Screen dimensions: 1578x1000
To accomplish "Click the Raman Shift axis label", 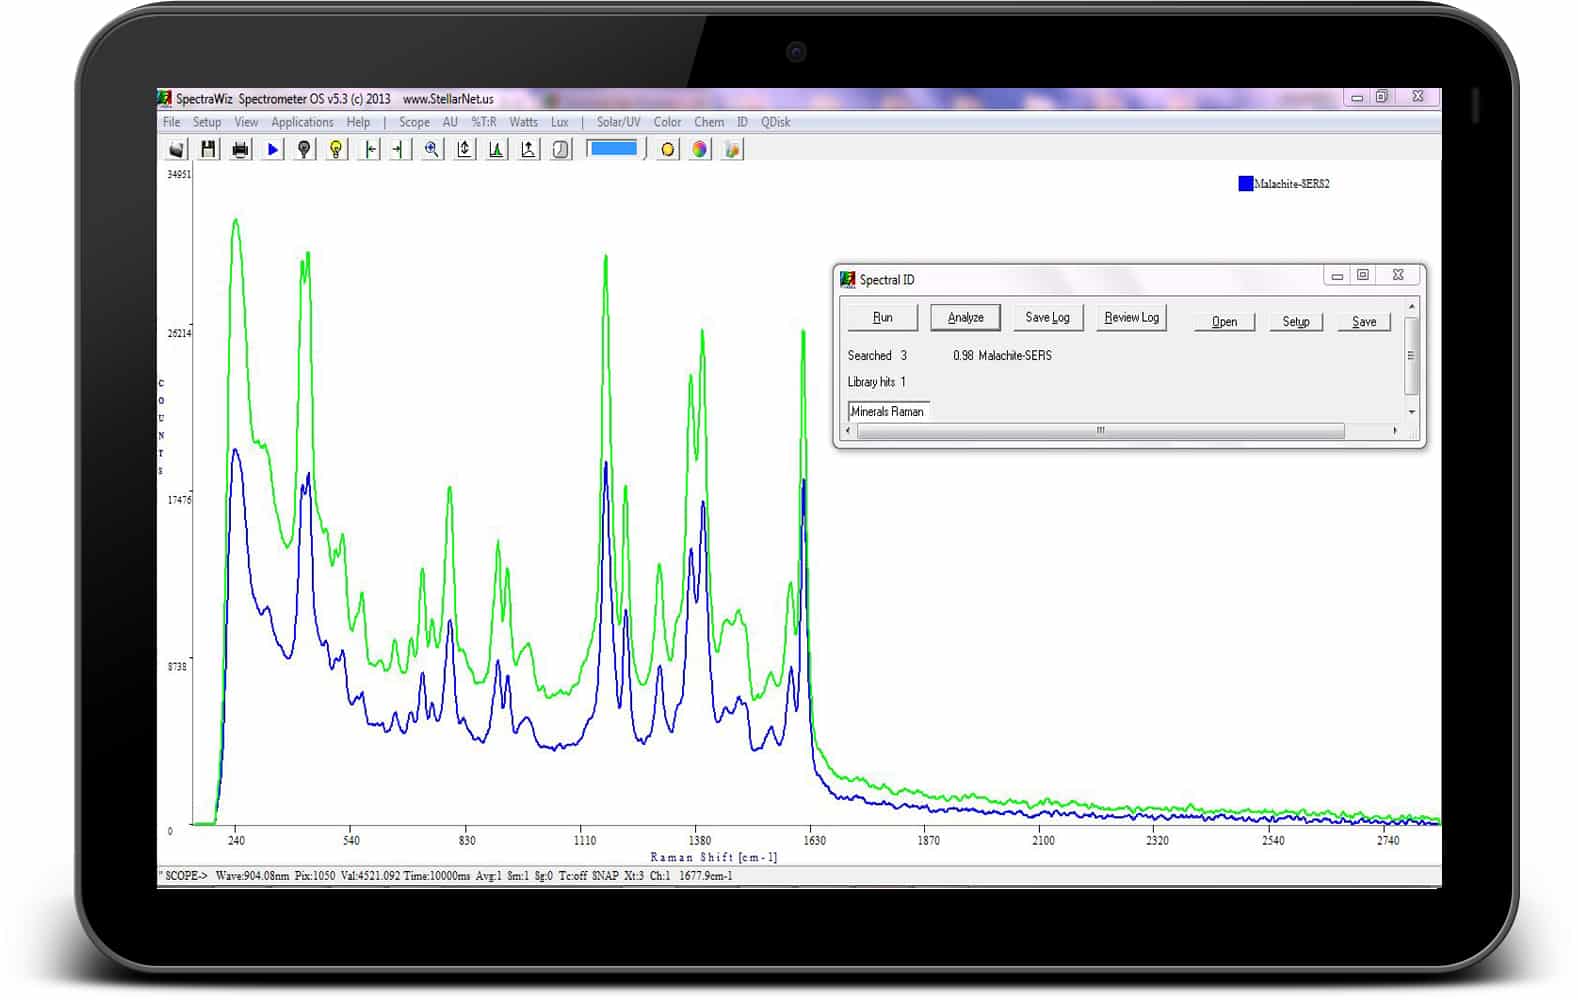I will coord(713,857).
